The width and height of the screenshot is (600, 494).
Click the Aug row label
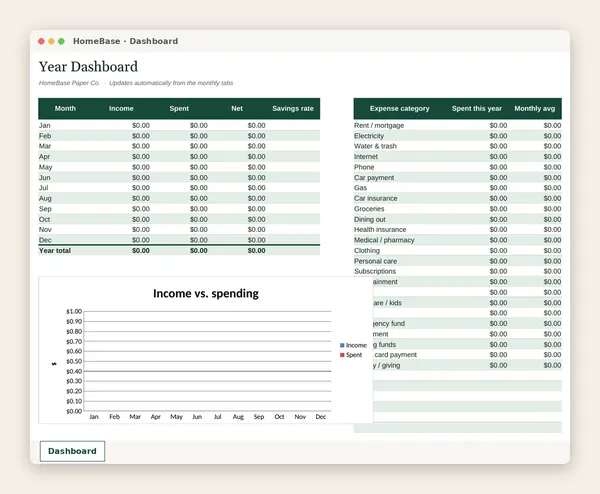point(45,198)
